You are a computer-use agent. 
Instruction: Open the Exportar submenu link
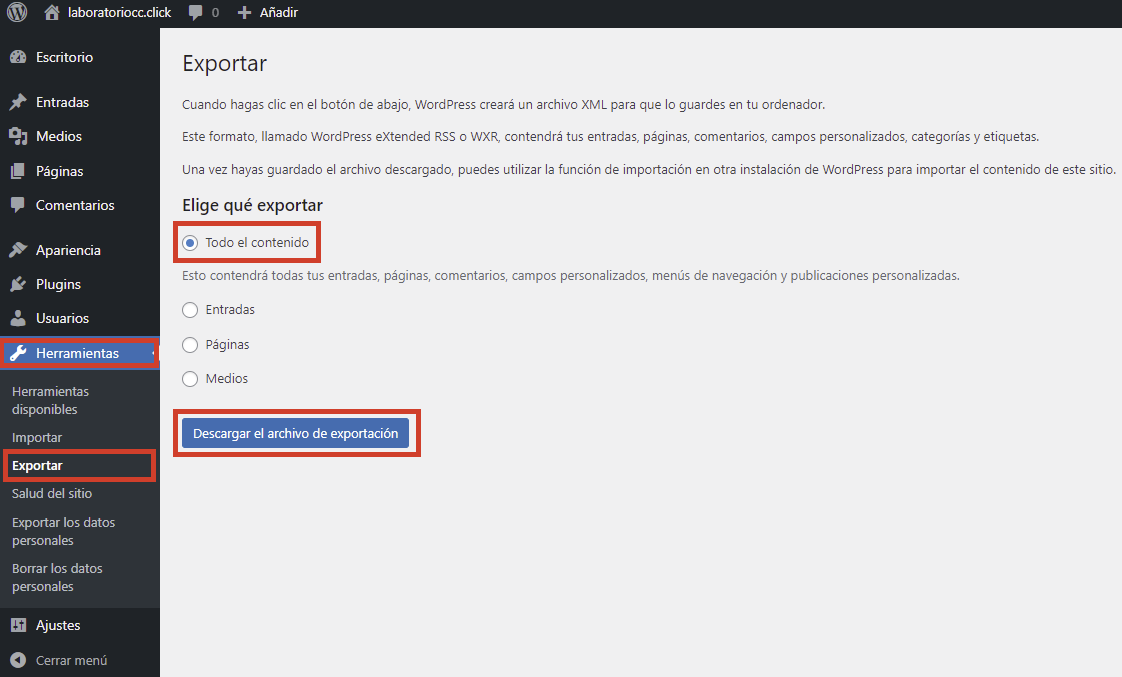tap(37, 465)
